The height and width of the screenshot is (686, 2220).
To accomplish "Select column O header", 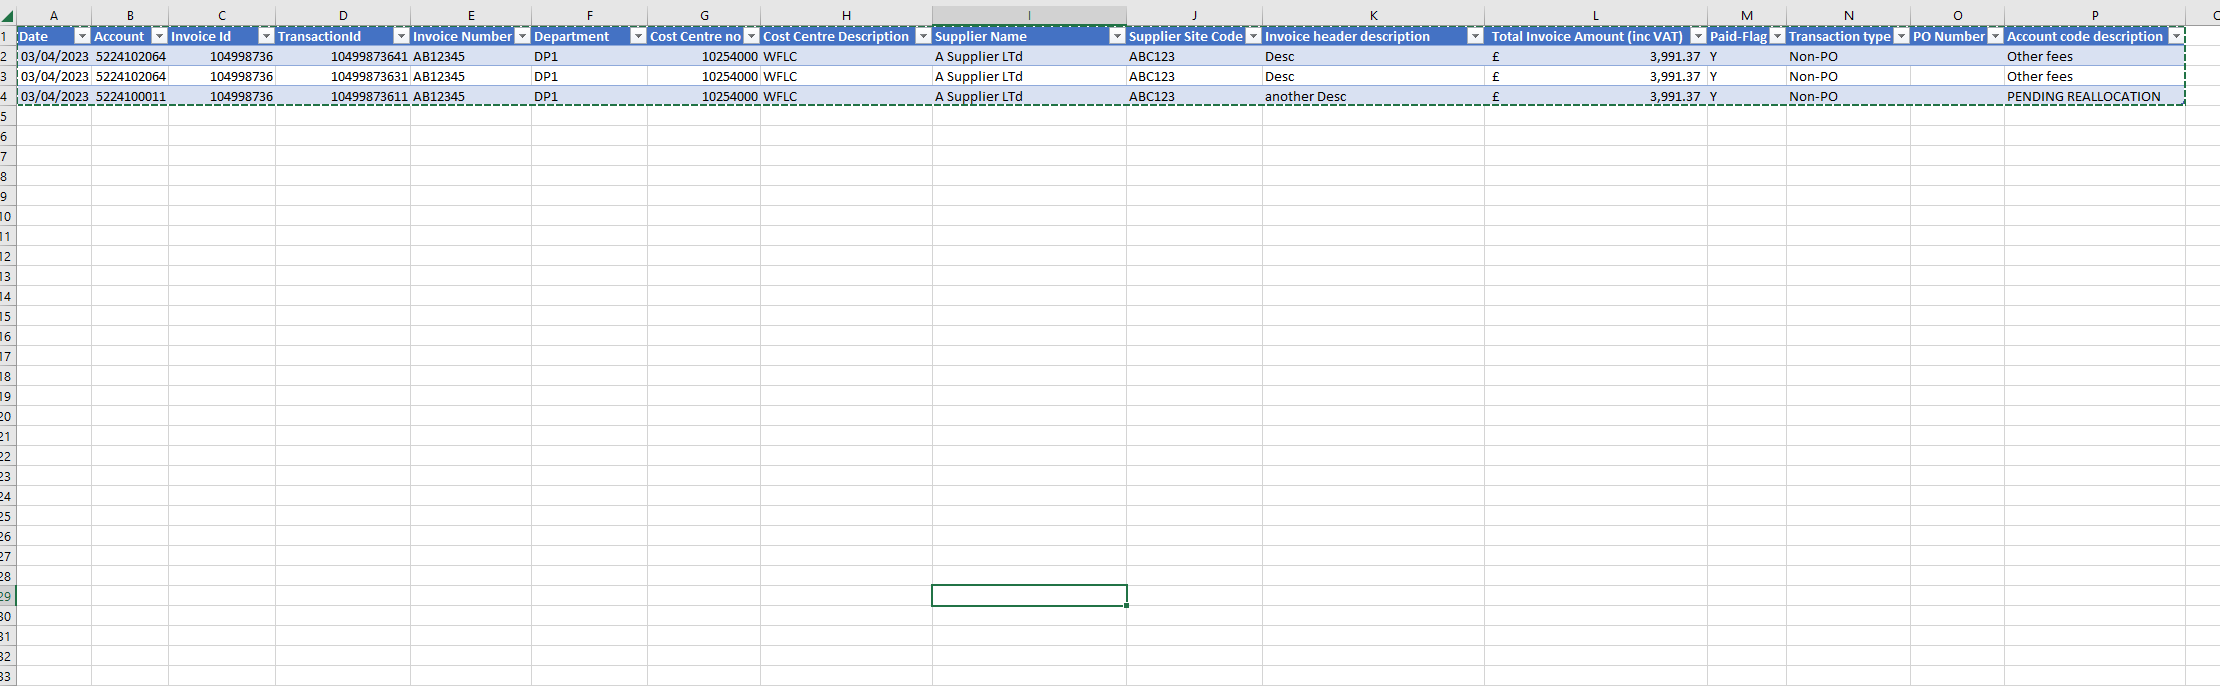I will (x=1957, y=15).
